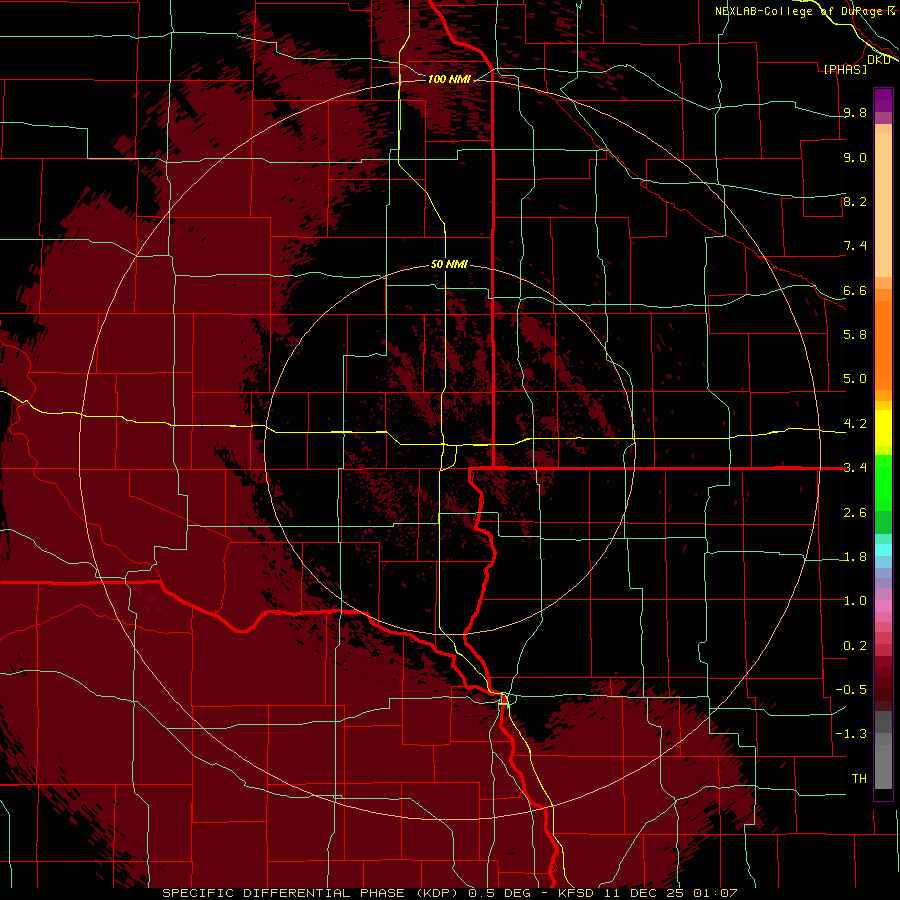This screenshot has height=900, width=900.
Task: Select the 5.0 value on color scale
Action: [x=855, y=379]
